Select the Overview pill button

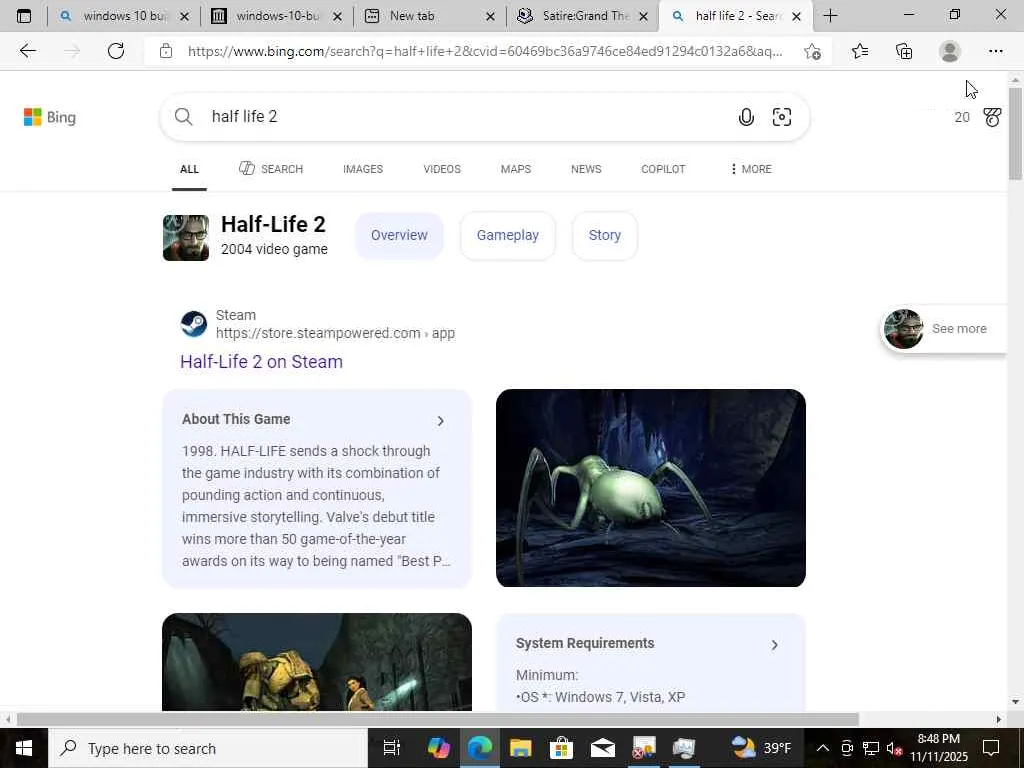(x=399, y=235)
